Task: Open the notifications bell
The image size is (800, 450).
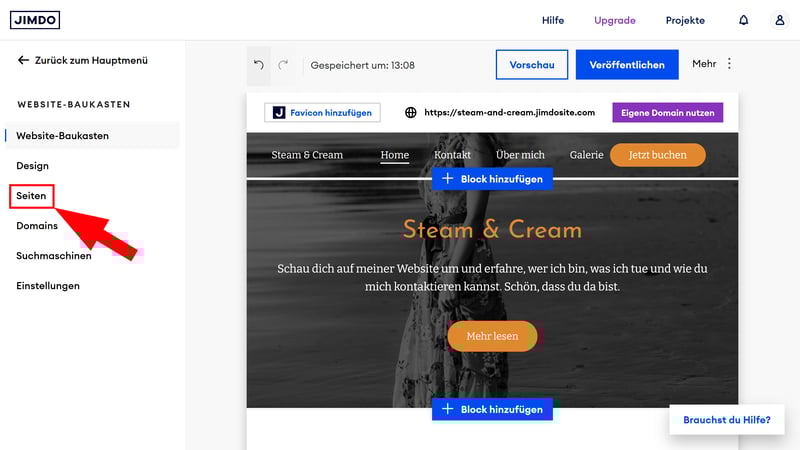Action: pyautogui.click(x=743, y=20)
